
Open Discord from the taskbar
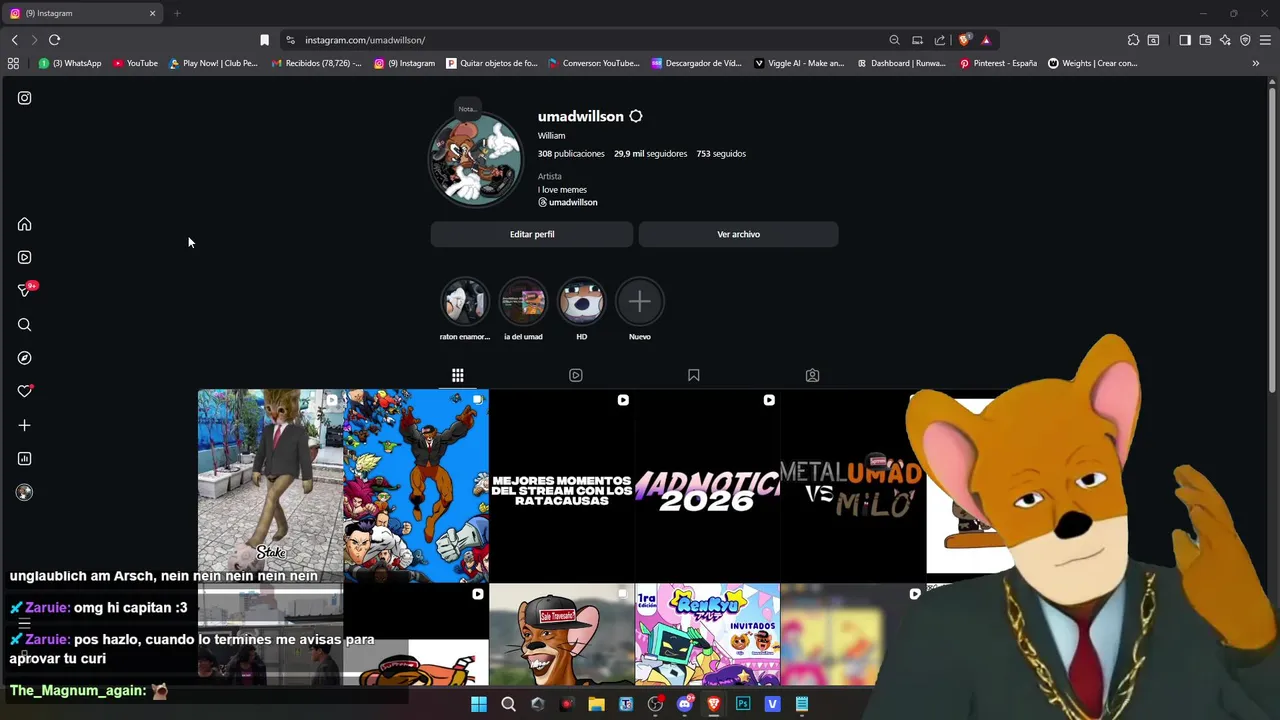[685, 704]
